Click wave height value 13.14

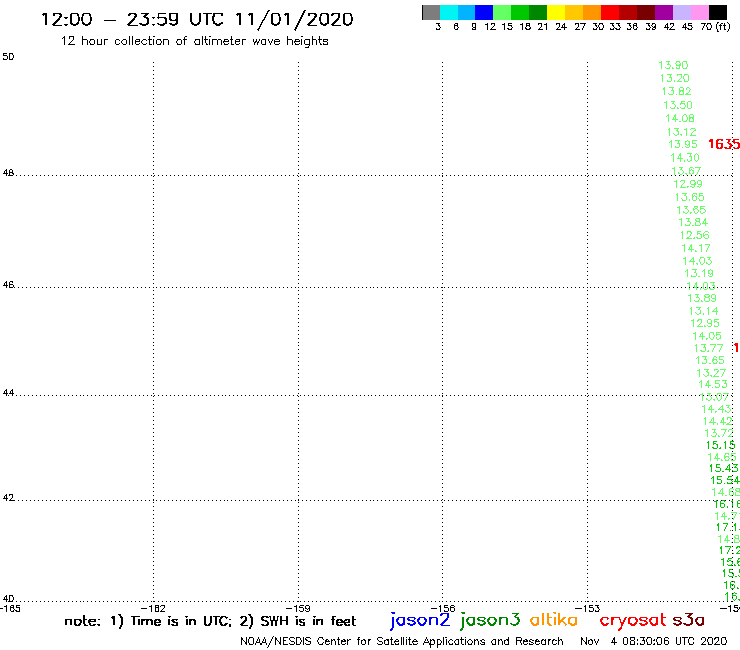pos(703,311)
